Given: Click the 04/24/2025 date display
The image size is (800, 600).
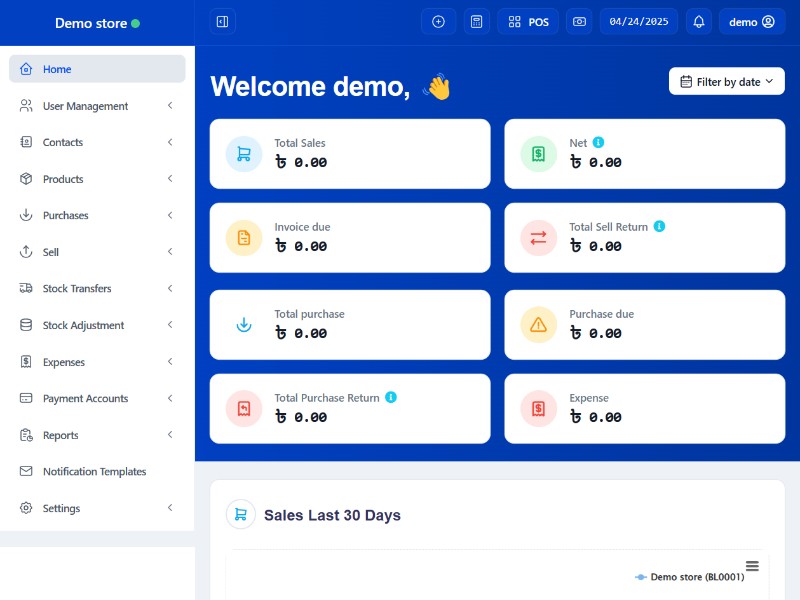Looking at the screenshot, I should pyautogui.click(x=638, y=22).
